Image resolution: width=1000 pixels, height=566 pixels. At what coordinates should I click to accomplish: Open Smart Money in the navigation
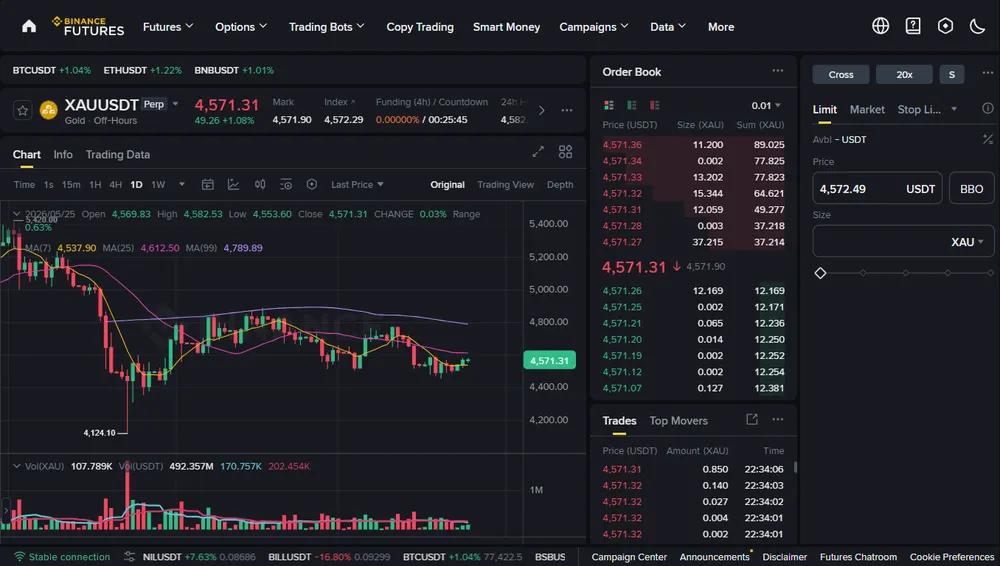click(506, 27)
